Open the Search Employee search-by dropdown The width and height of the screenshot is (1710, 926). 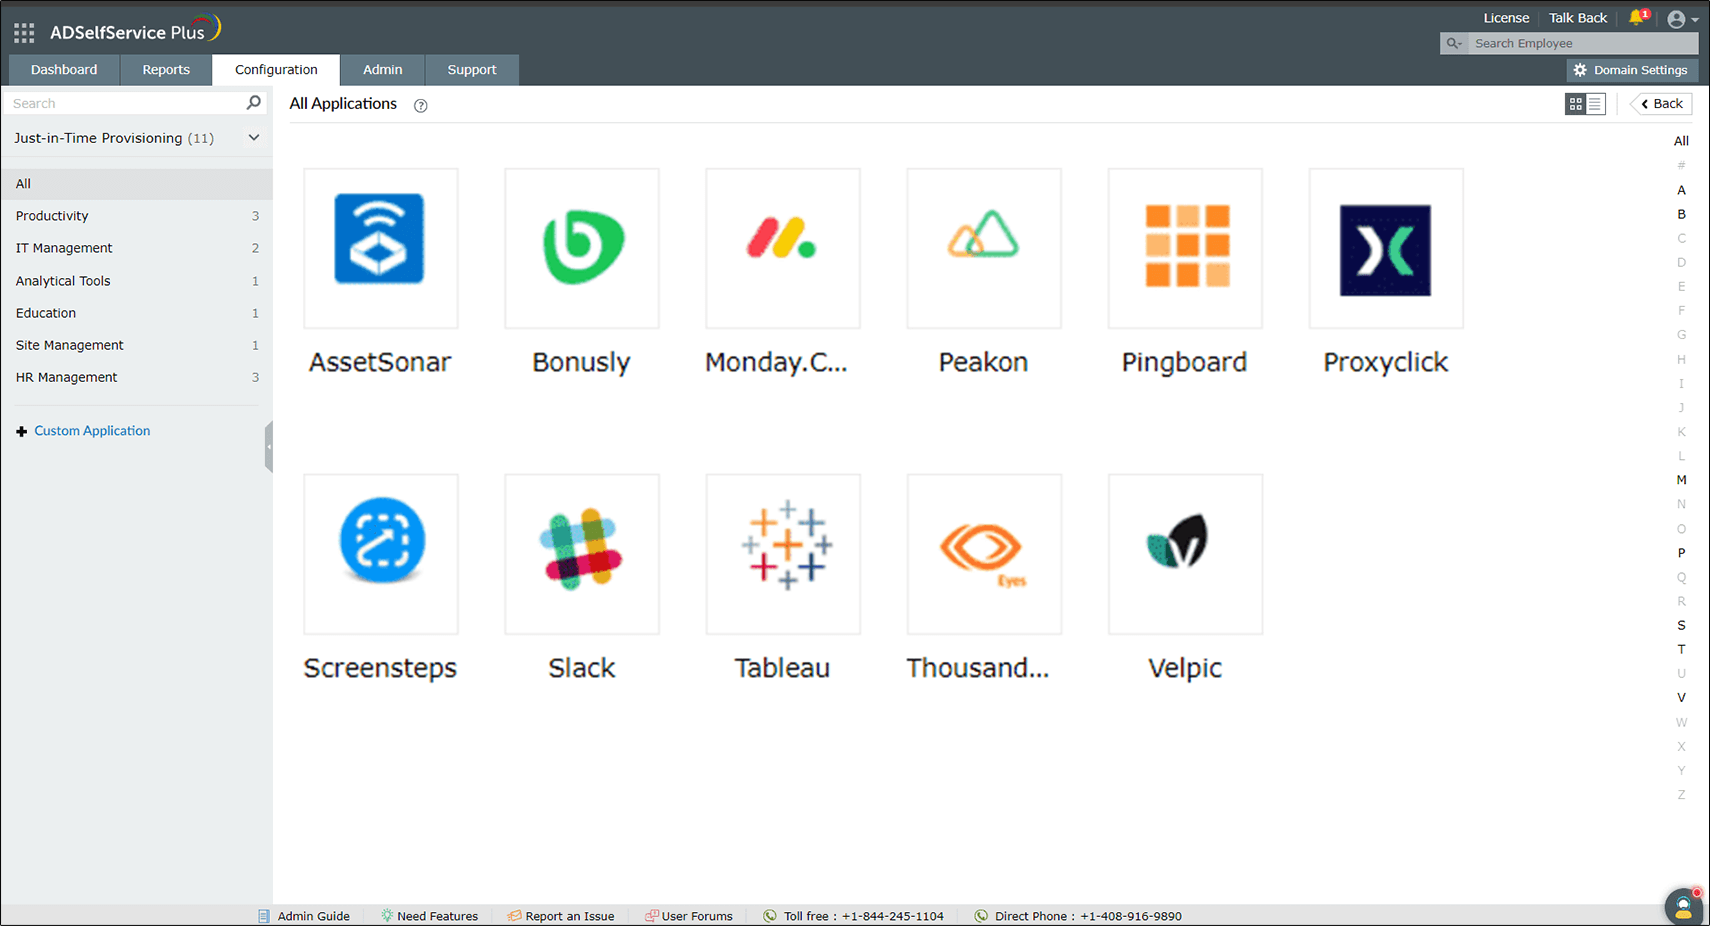coord(1455,43)
